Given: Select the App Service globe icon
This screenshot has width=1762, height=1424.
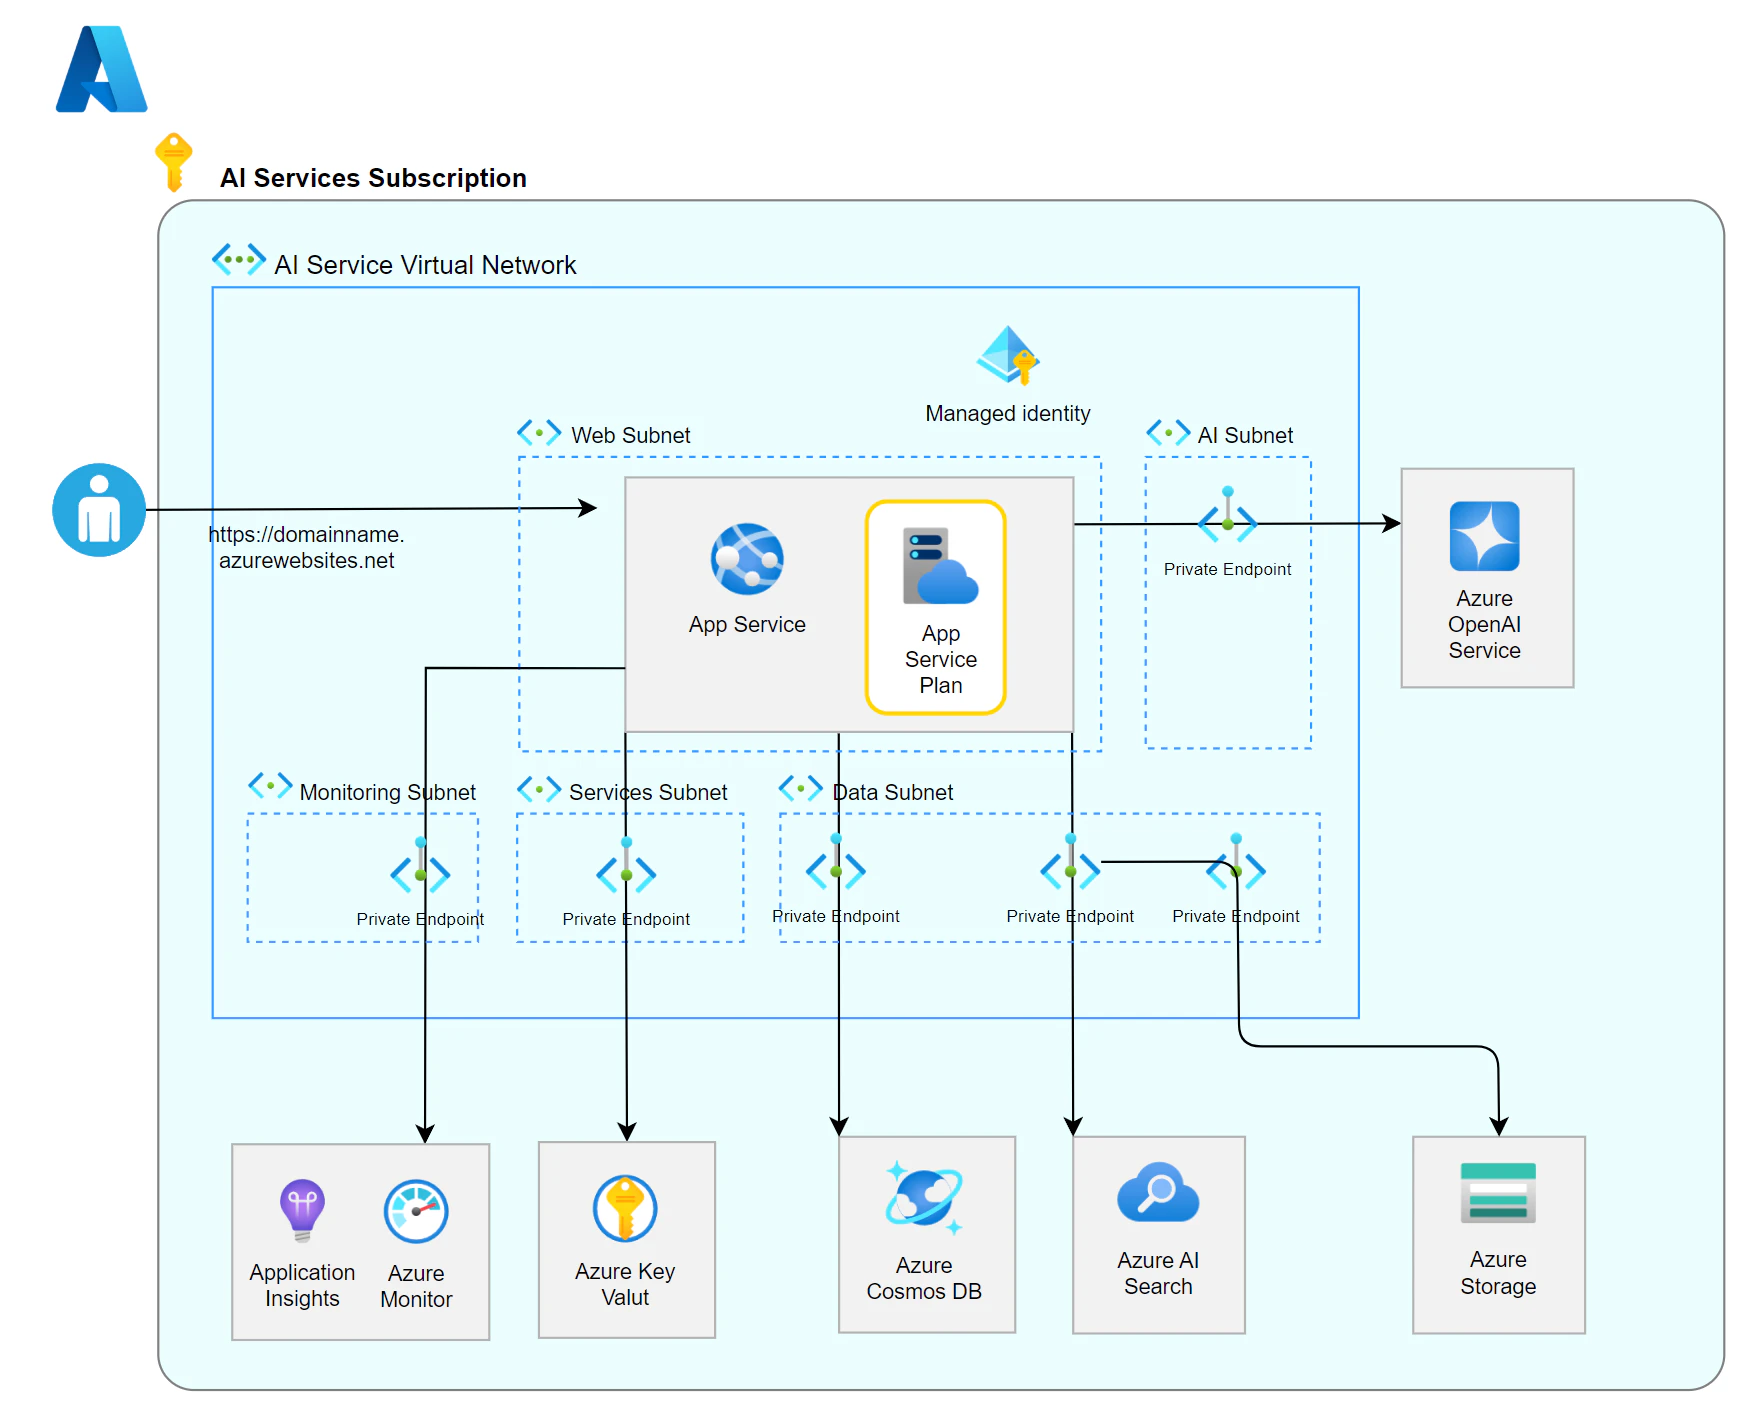Looking at the screenshot, I should pos(747,559).
